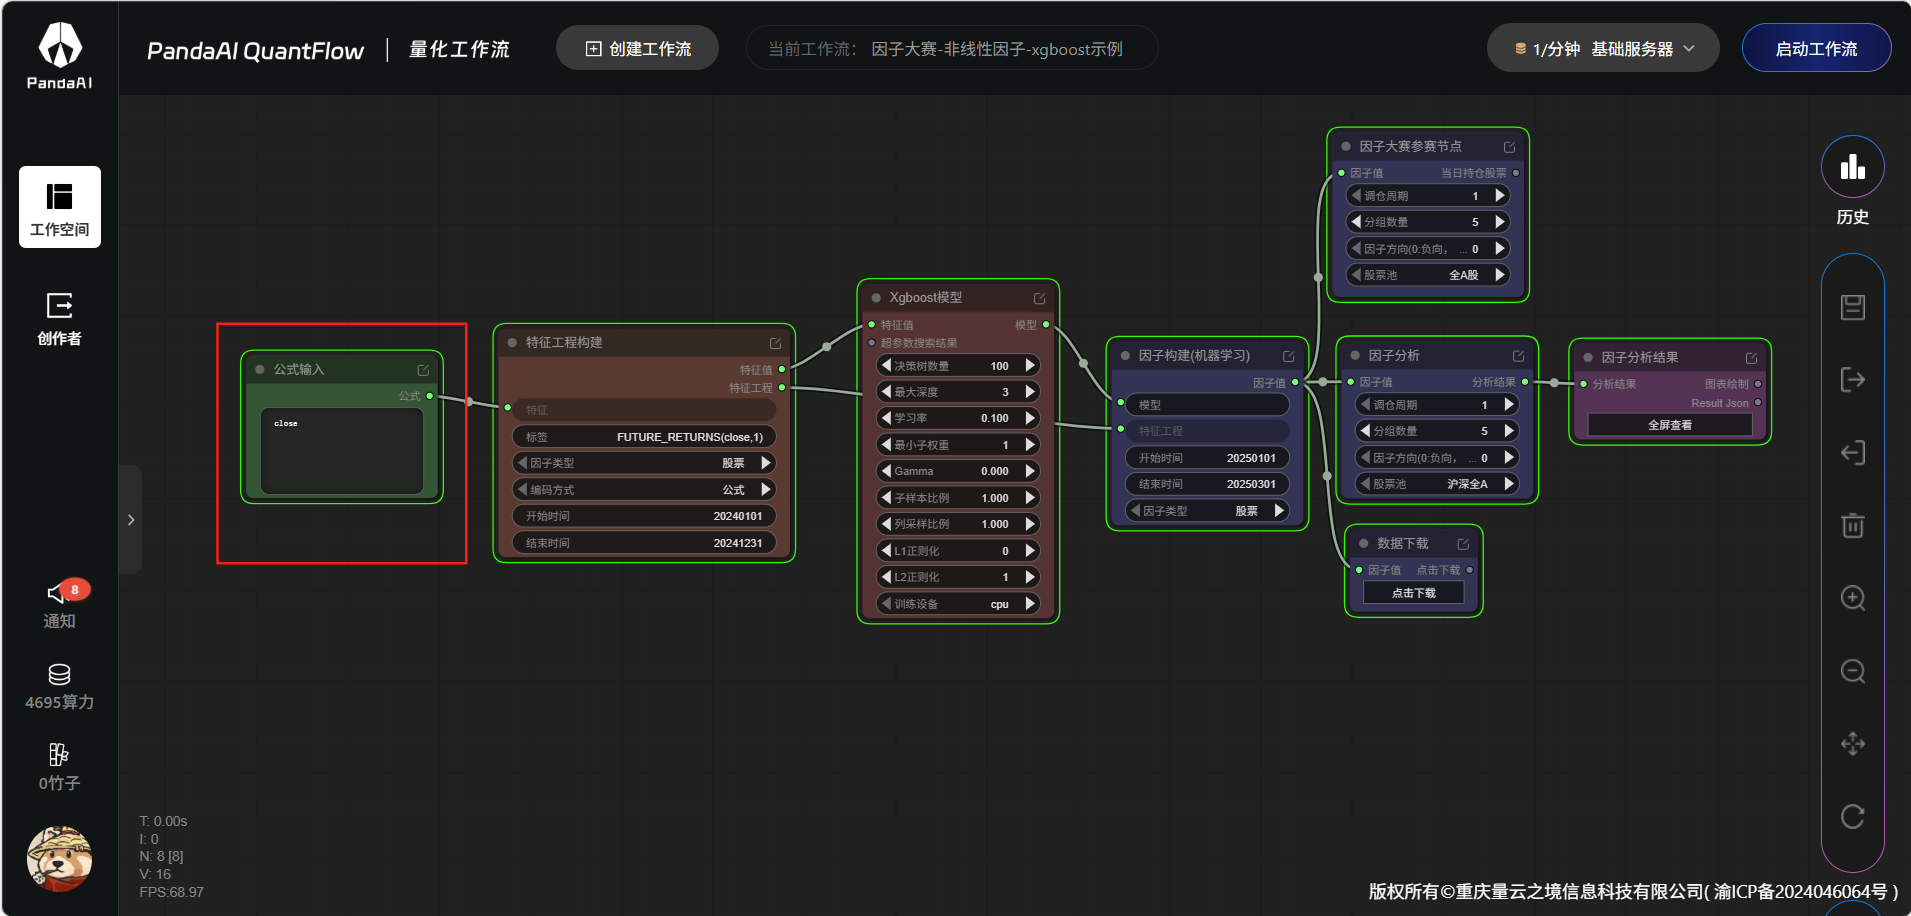Screen dimensions: 1911x916
Task: Click the PandaAI logo
Action: [x=60, y=56]
